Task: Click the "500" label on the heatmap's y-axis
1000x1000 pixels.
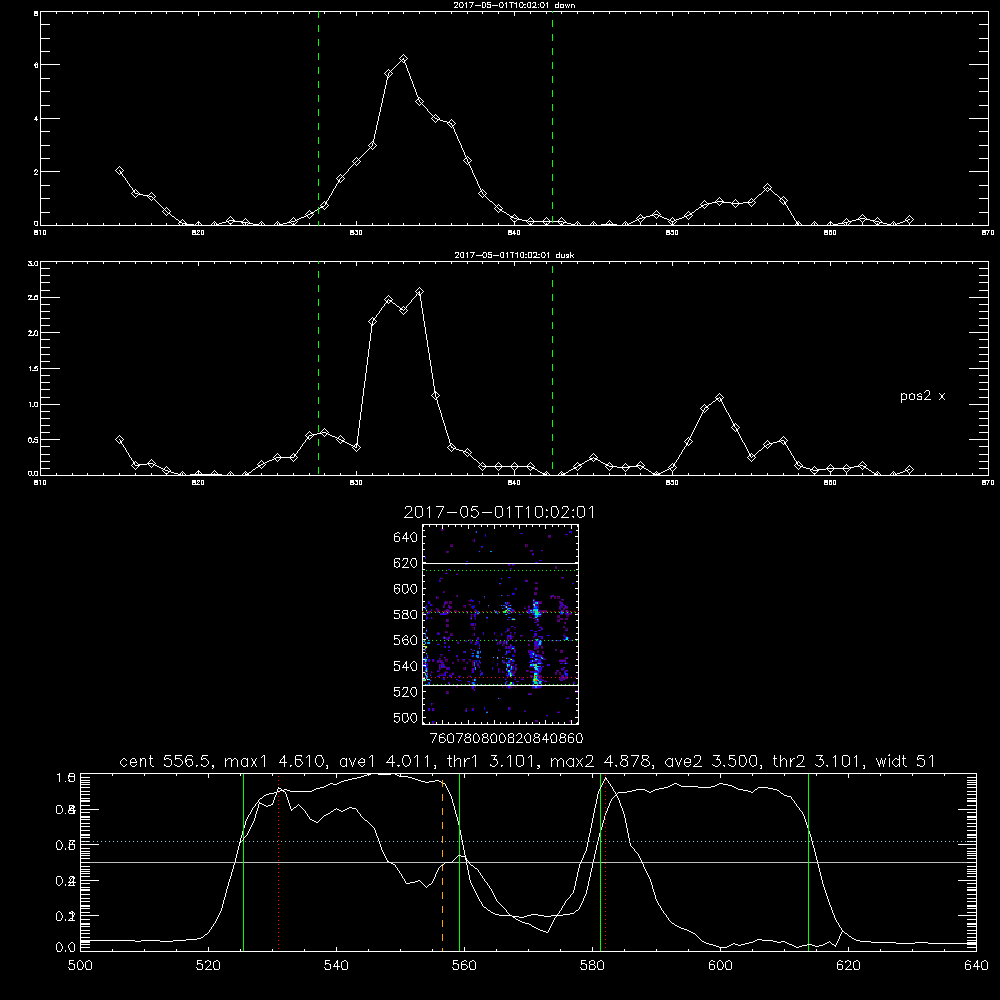Action: [x=406, y=718]
